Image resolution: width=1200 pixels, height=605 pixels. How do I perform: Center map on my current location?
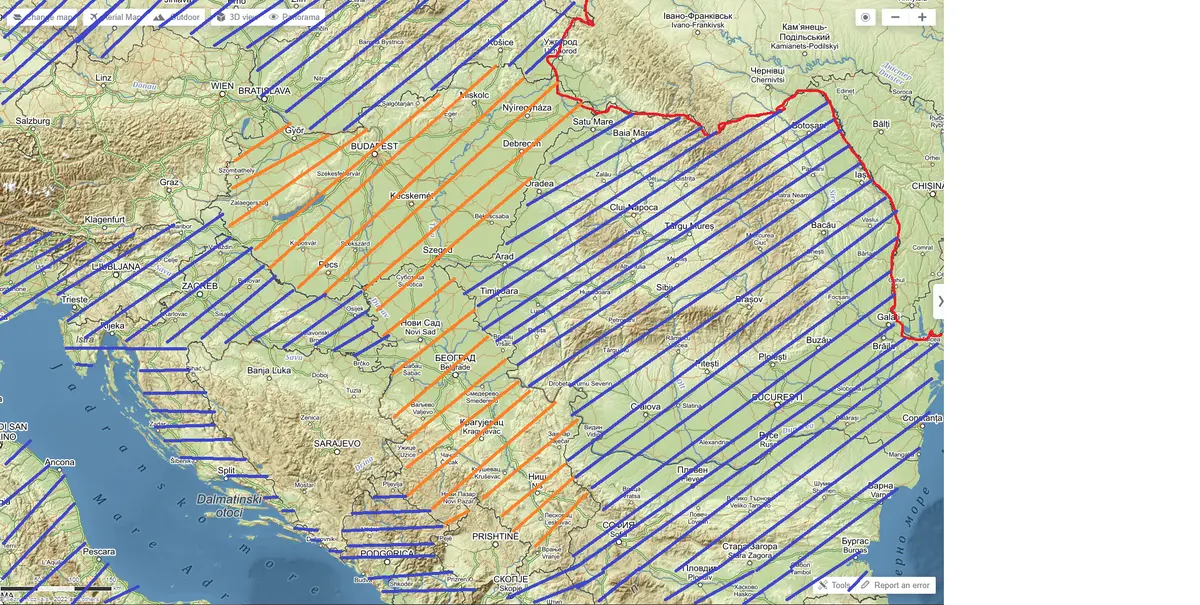pos(866,17)
